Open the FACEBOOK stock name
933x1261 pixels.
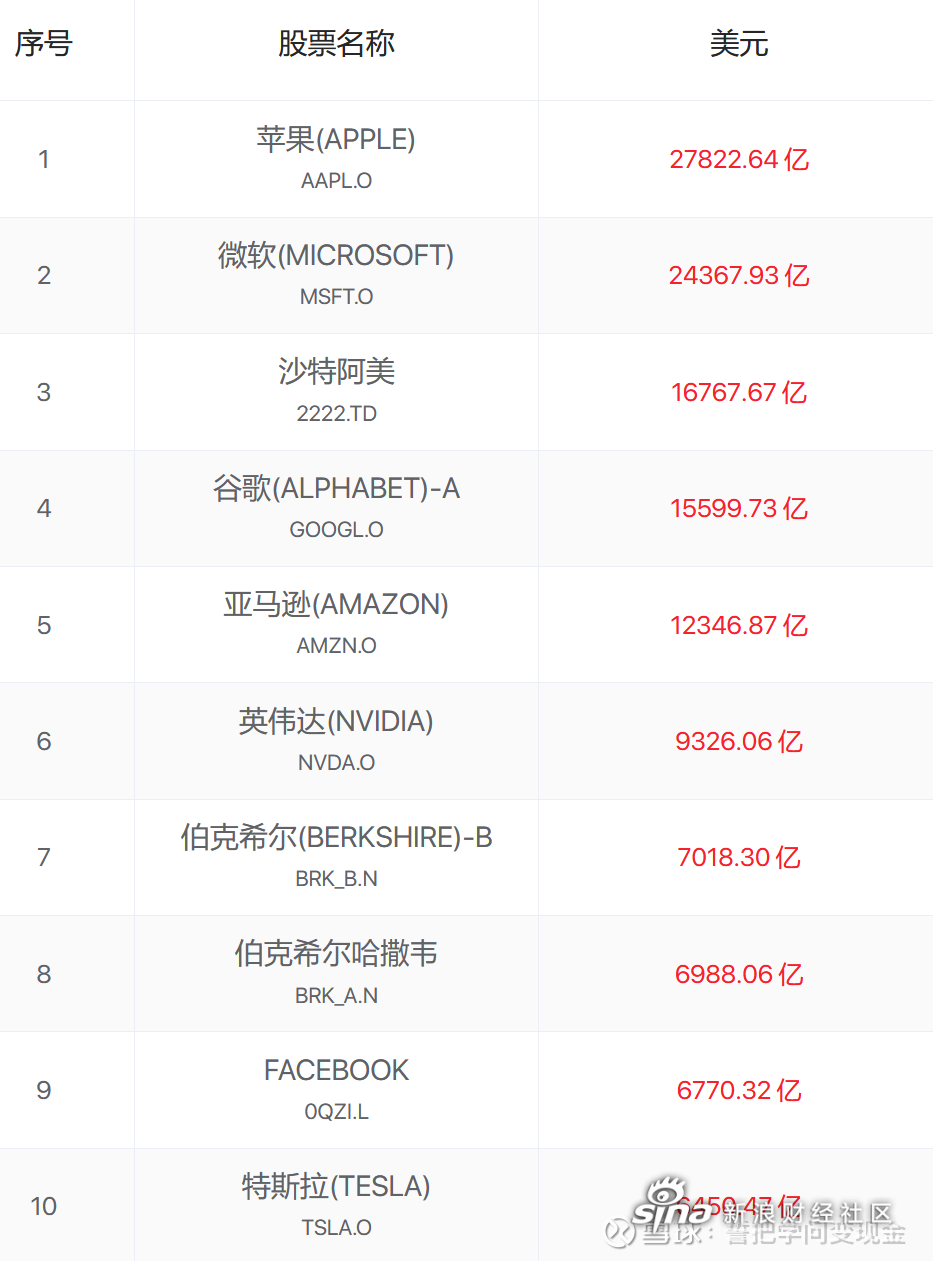[337, 1070]
